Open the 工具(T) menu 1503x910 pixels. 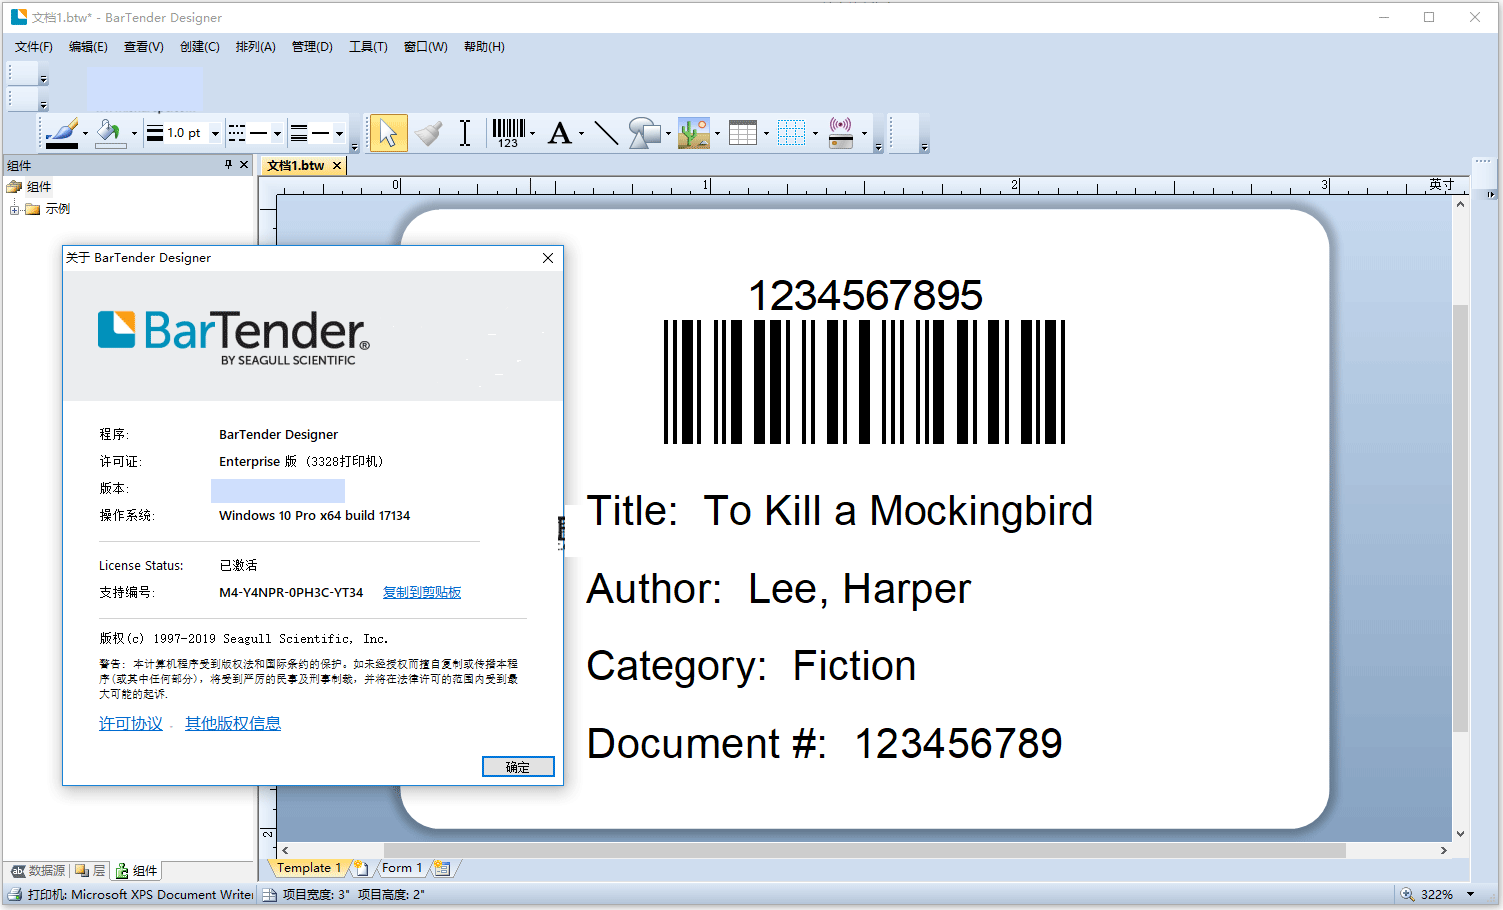(368, 47)
